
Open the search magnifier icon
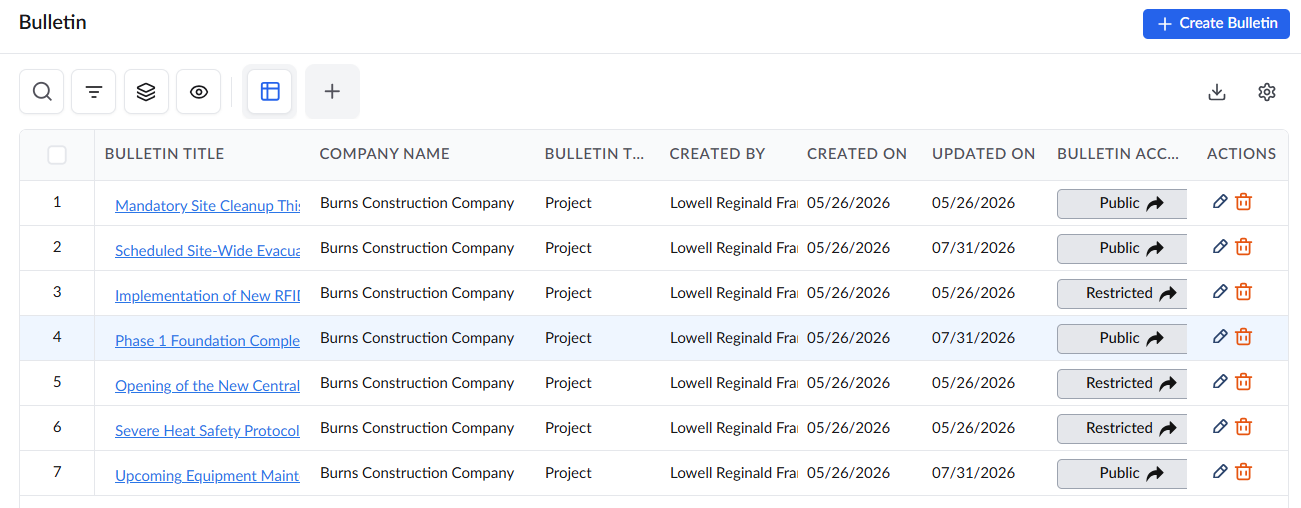point(42,92)
